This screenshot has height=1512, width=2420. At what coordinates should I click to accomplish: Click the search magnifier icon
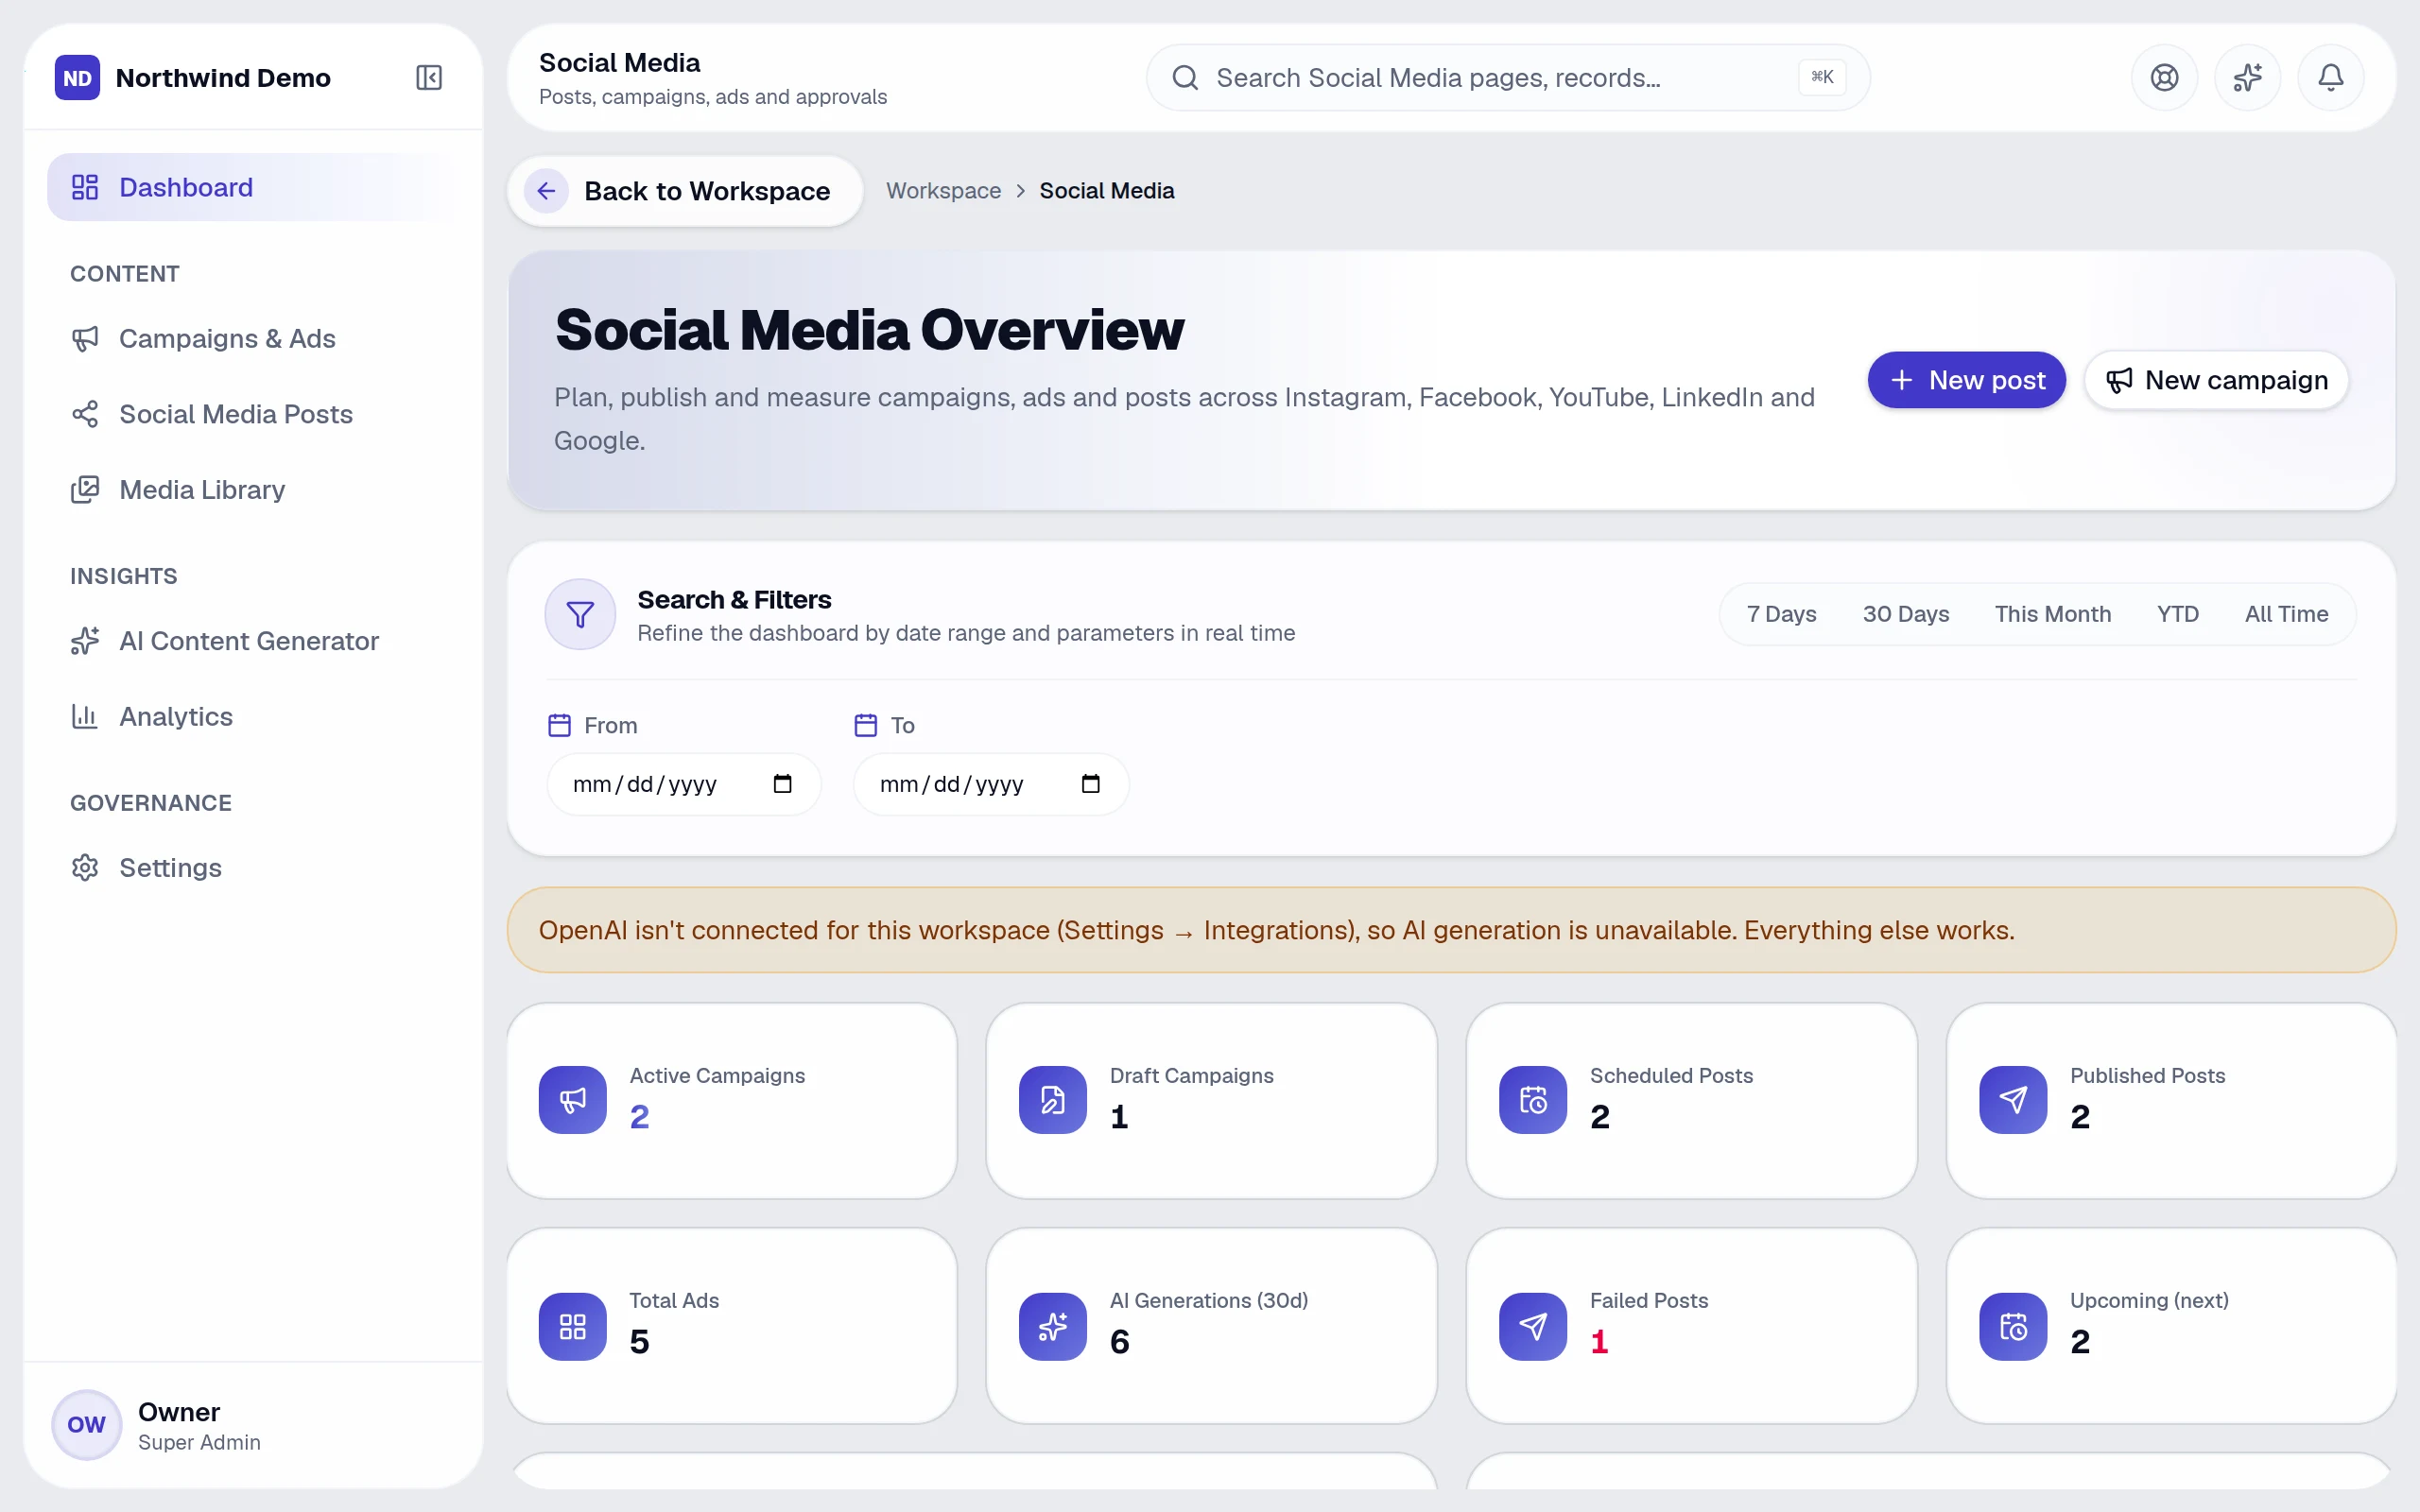1185,78
